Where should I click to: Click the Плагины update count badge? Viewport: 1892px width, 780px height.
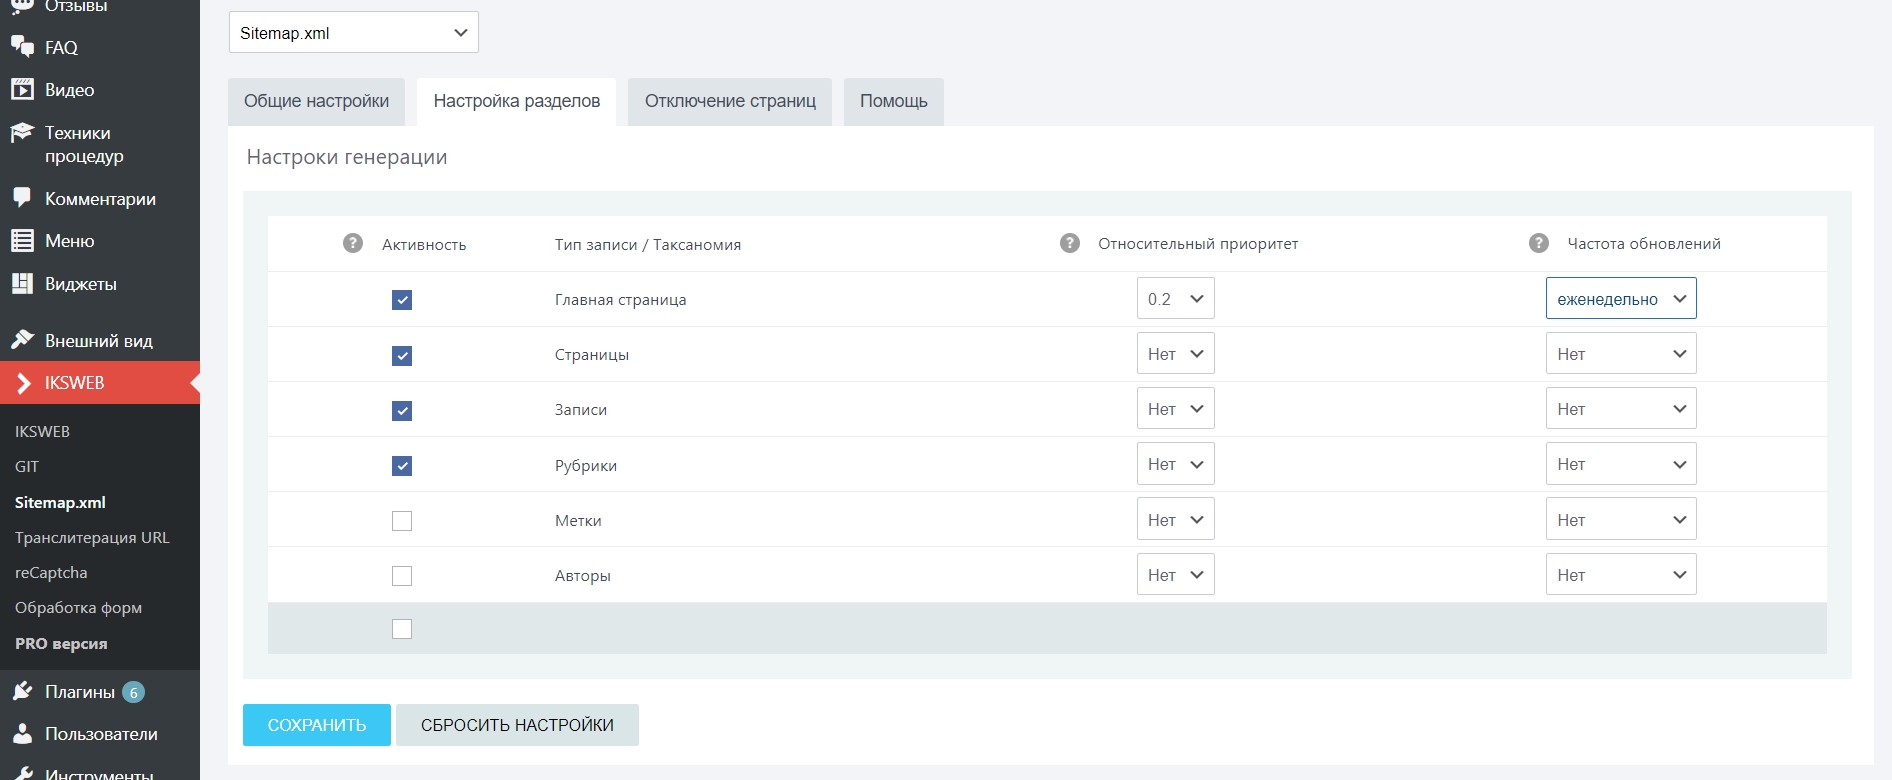[133, 692]
